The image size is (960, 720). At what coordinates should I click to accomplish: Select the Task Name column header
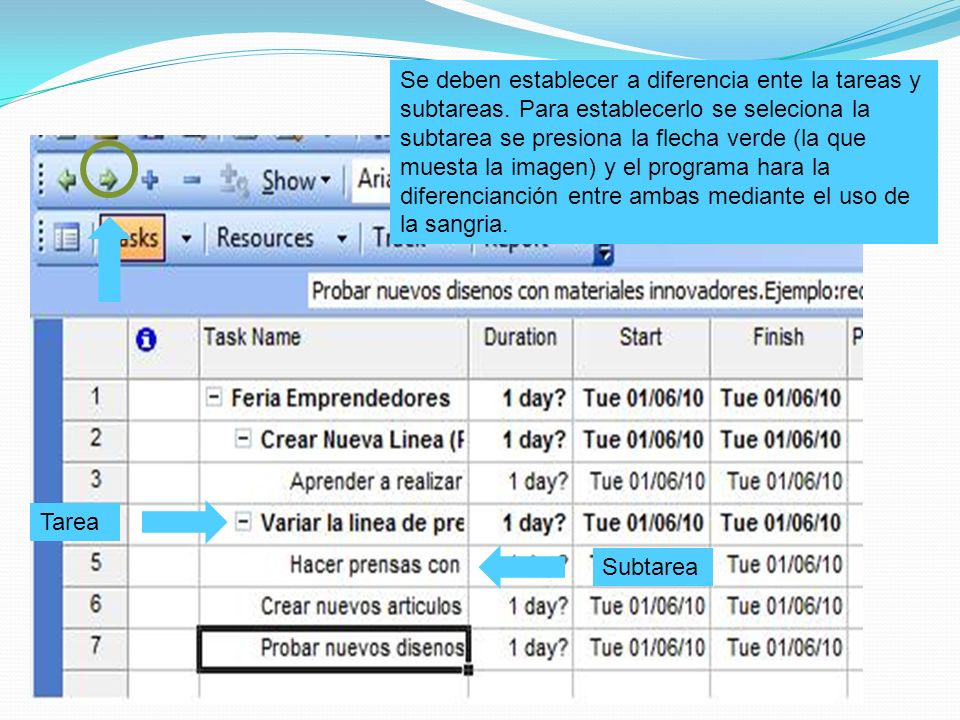(334, 348)
